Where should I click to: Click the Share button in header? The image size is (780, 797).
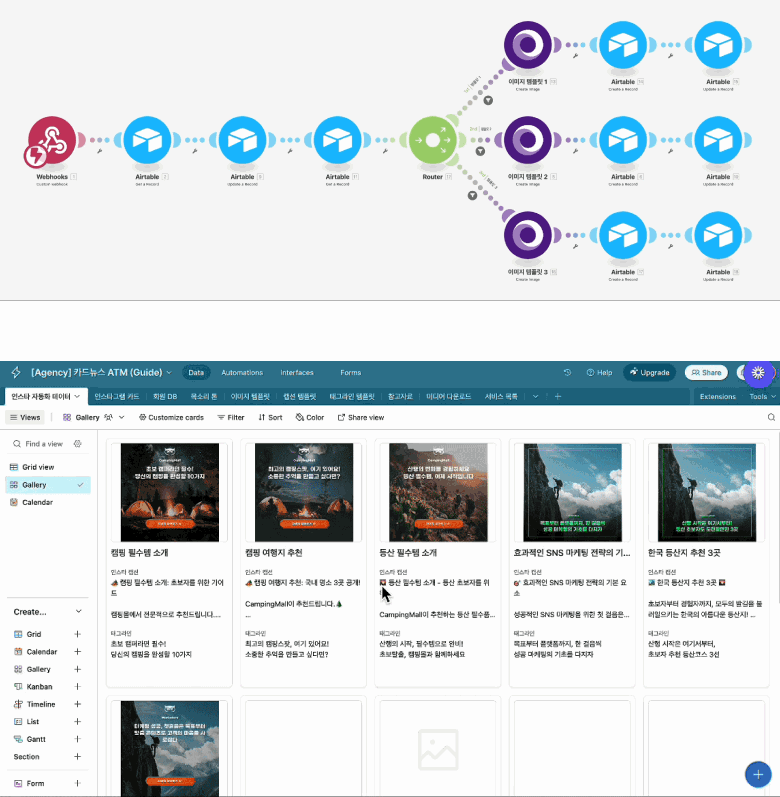(x=706, y=372)
